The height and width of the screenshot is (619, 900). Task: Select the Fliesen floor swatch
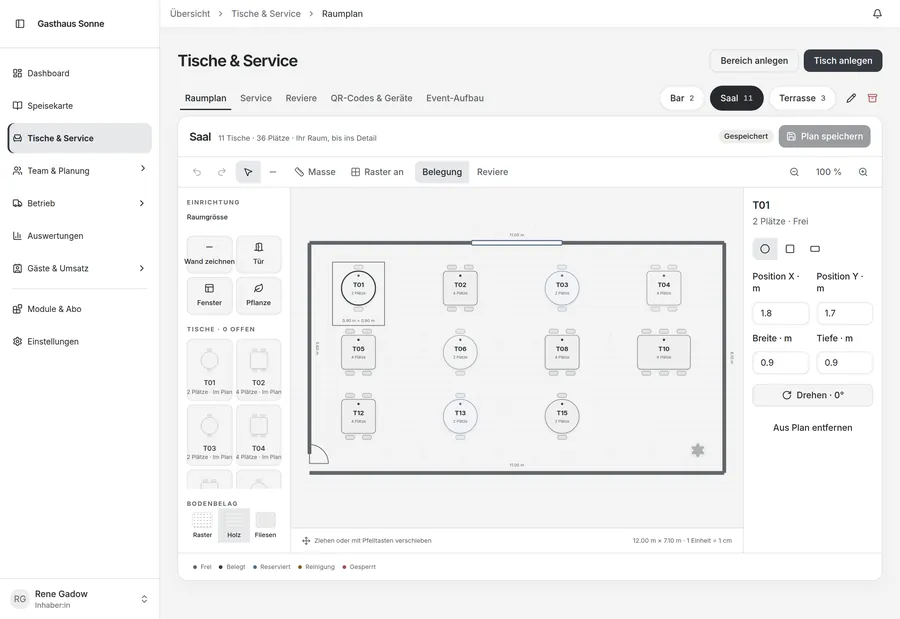point(265,525)
